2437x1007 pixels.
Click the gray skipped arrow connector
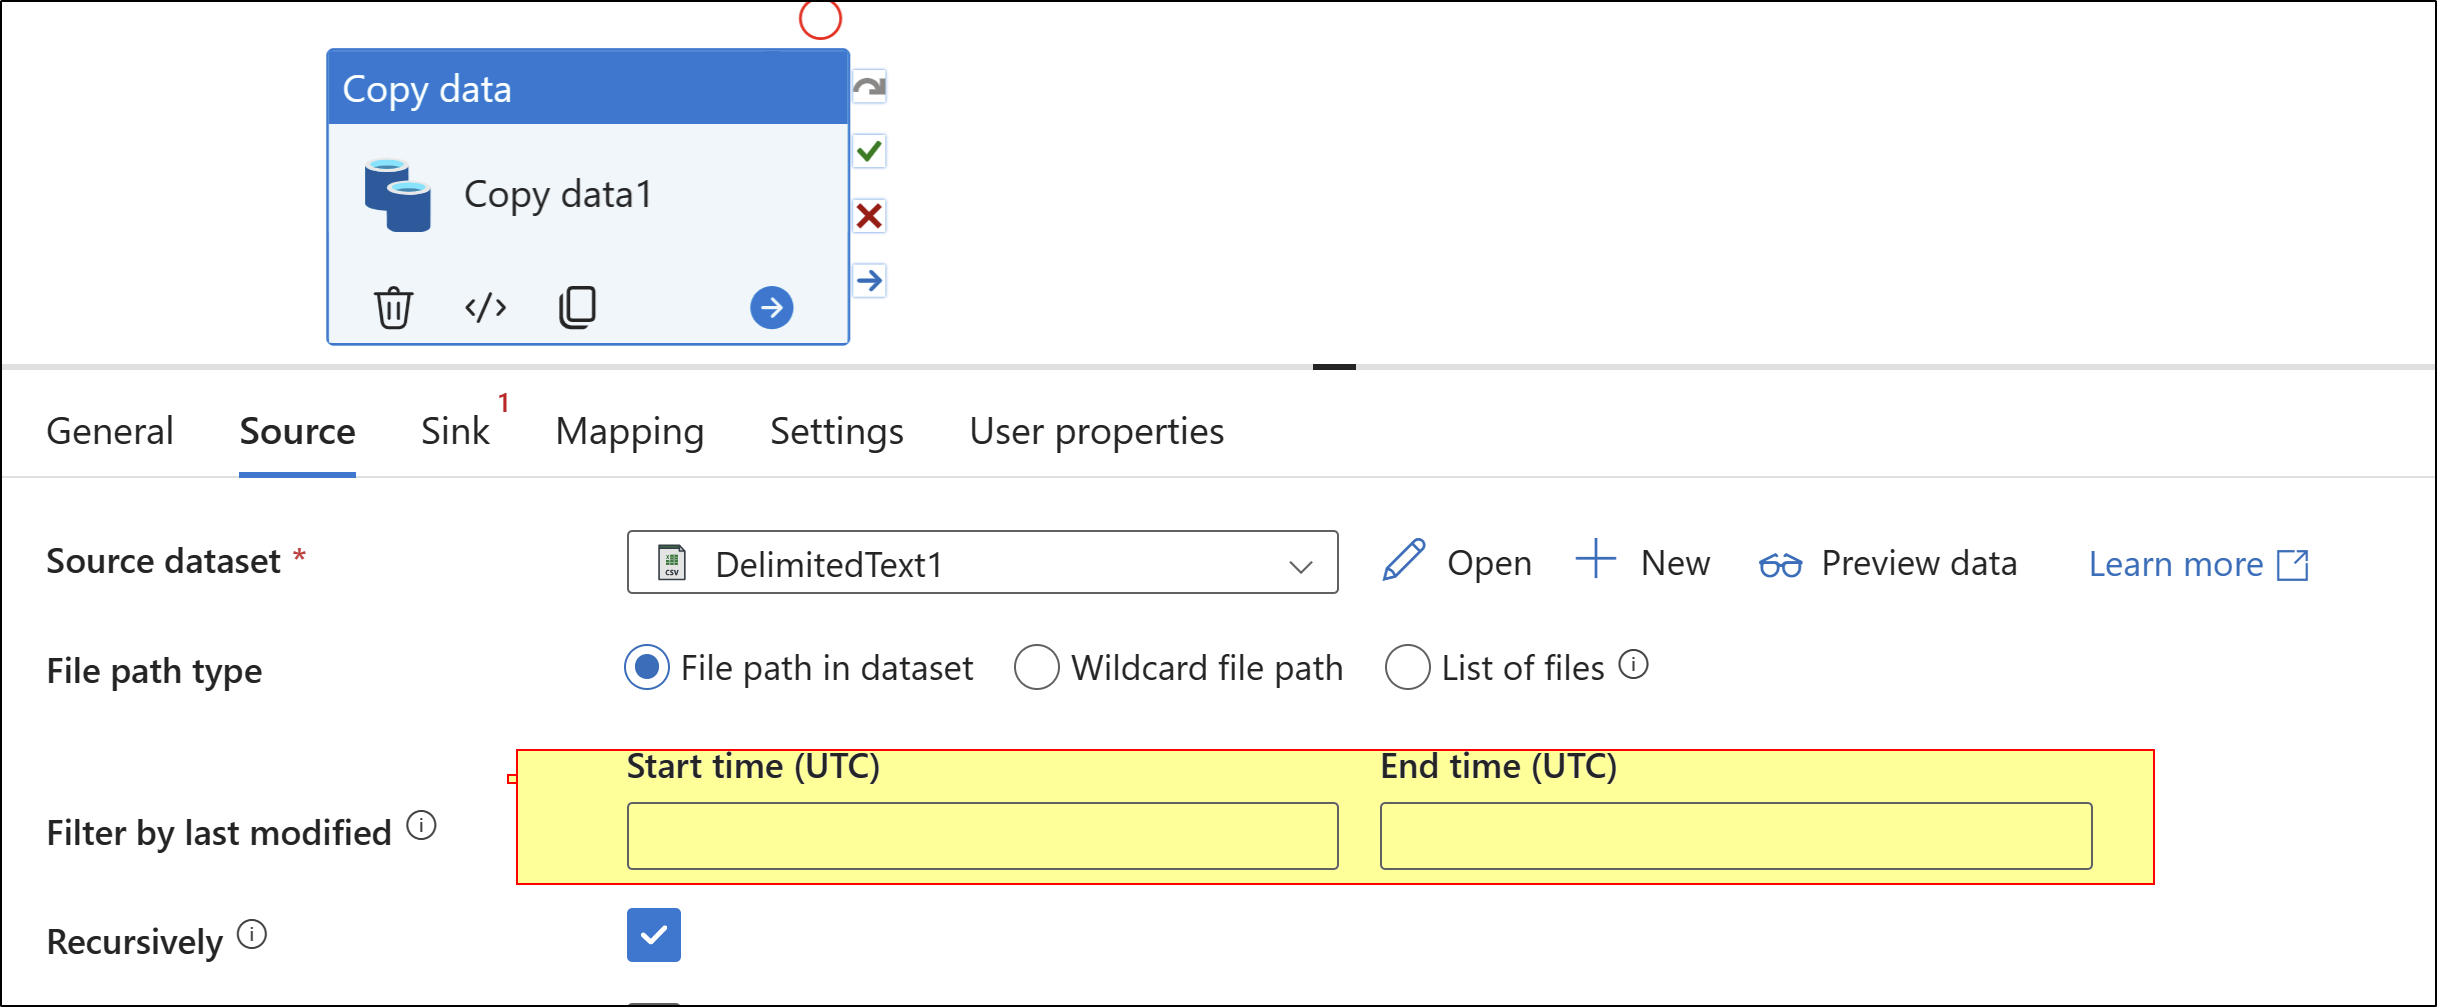869,87
